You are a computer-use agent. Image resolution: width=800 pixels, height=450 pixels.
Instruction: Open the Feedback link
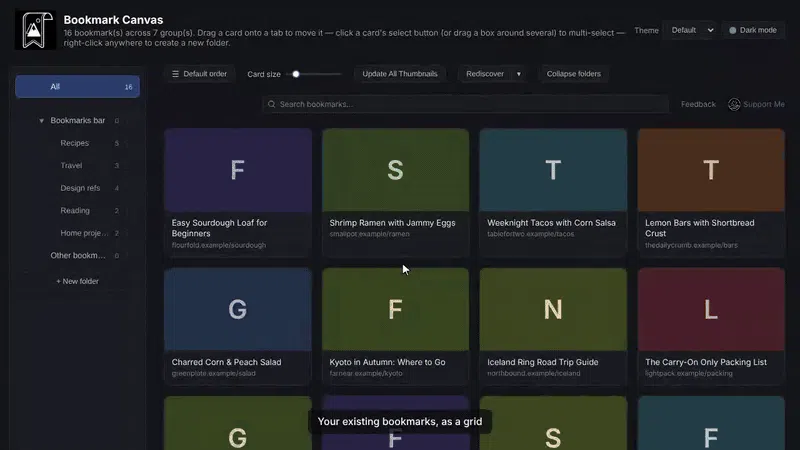[698, 104]
